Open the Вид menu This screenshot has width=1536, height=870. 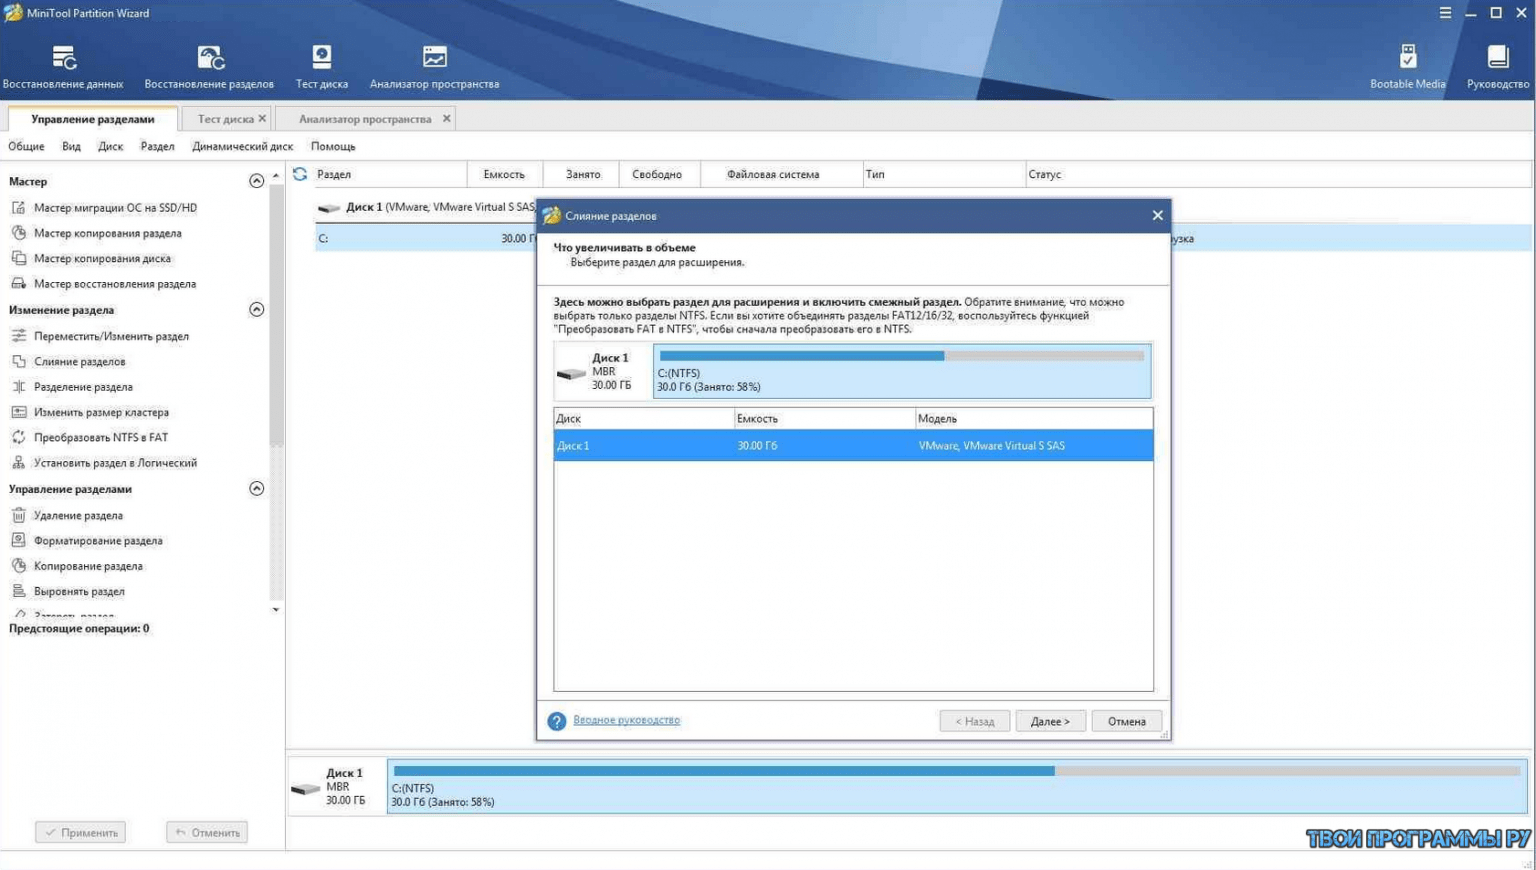[71, 146]
